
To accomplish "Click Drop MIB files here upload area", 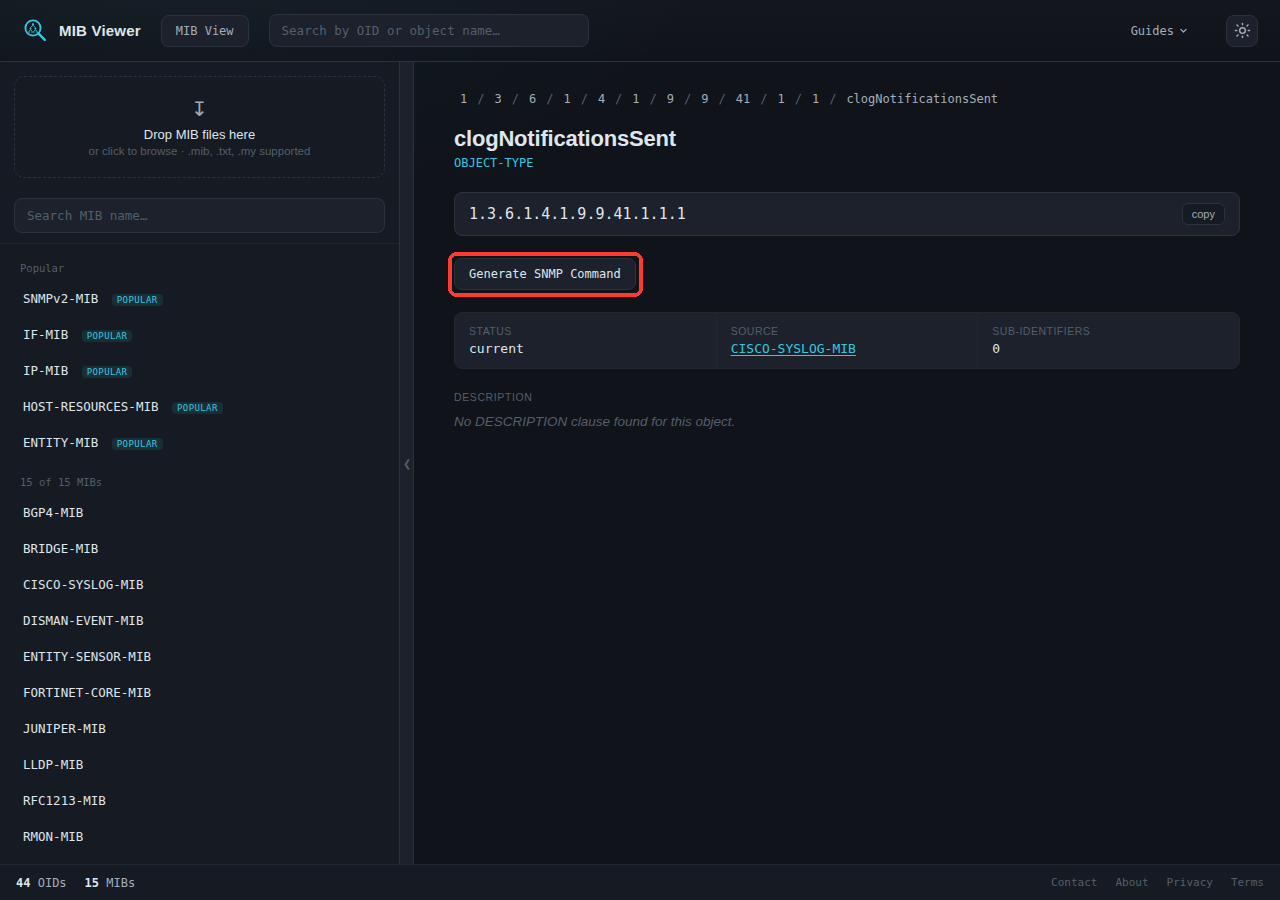I will pyautogui.click(x=199, y=127).
